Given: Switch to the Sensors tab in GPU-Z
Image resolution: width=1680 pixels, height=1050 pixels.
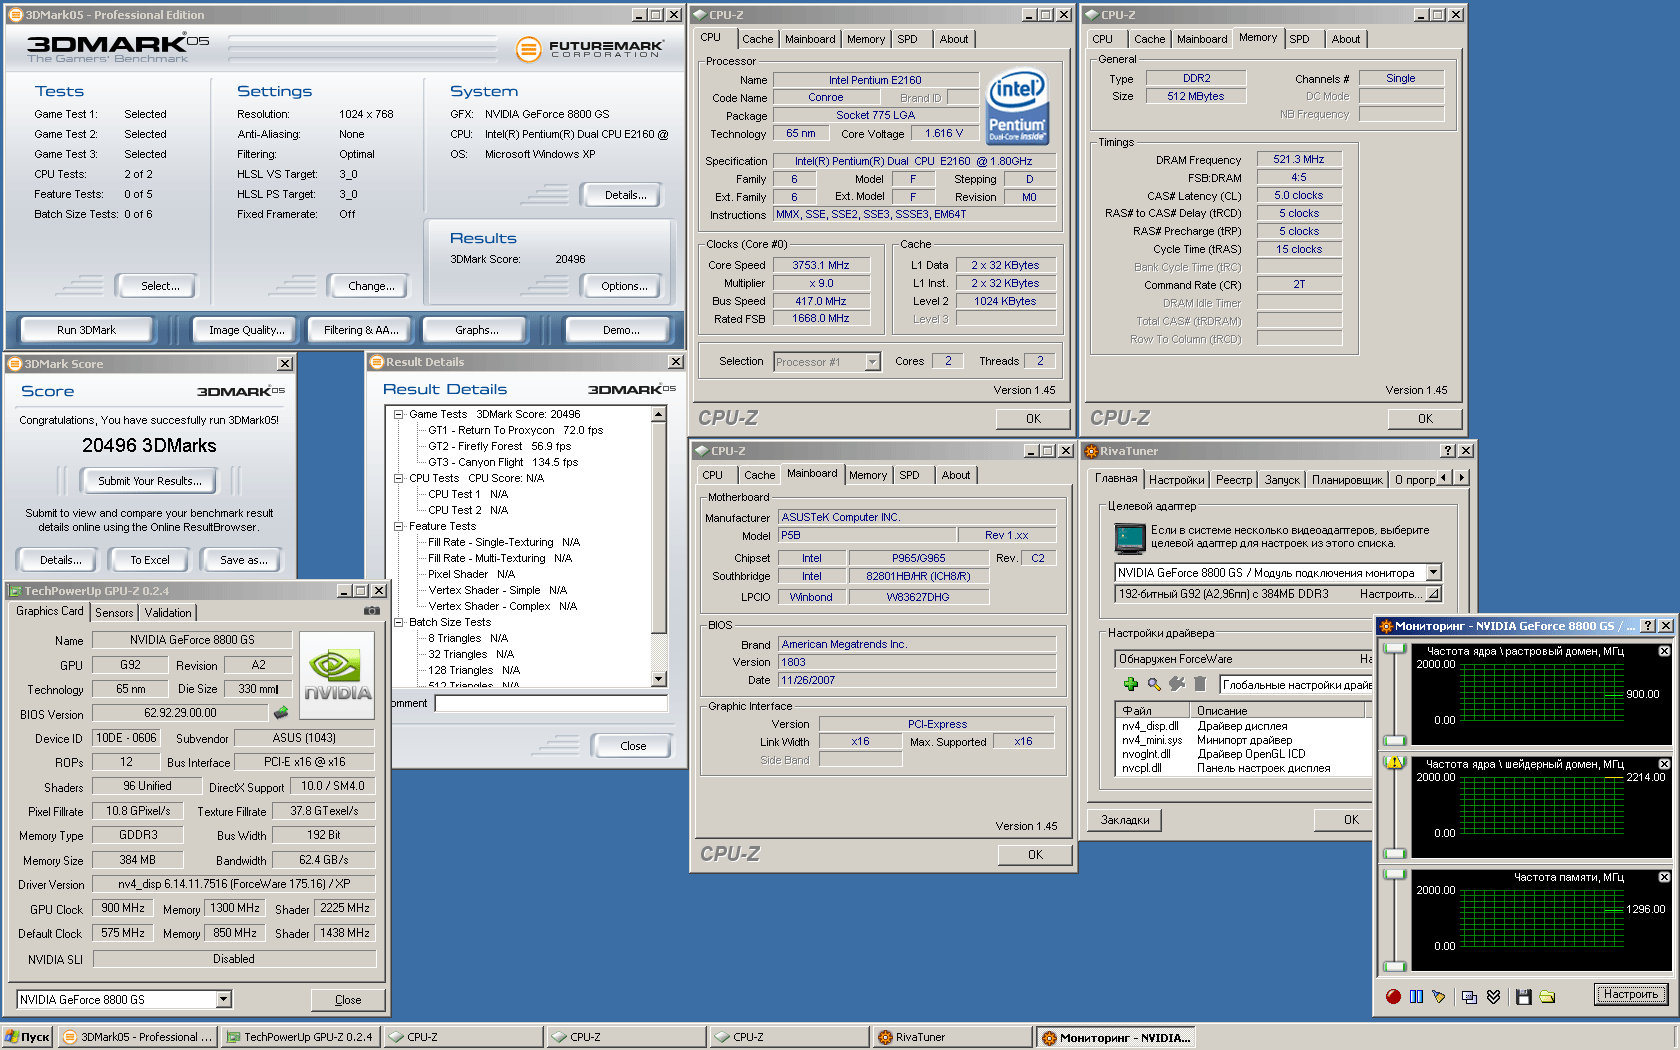Looking at the screenshot, I should (114, 613).
